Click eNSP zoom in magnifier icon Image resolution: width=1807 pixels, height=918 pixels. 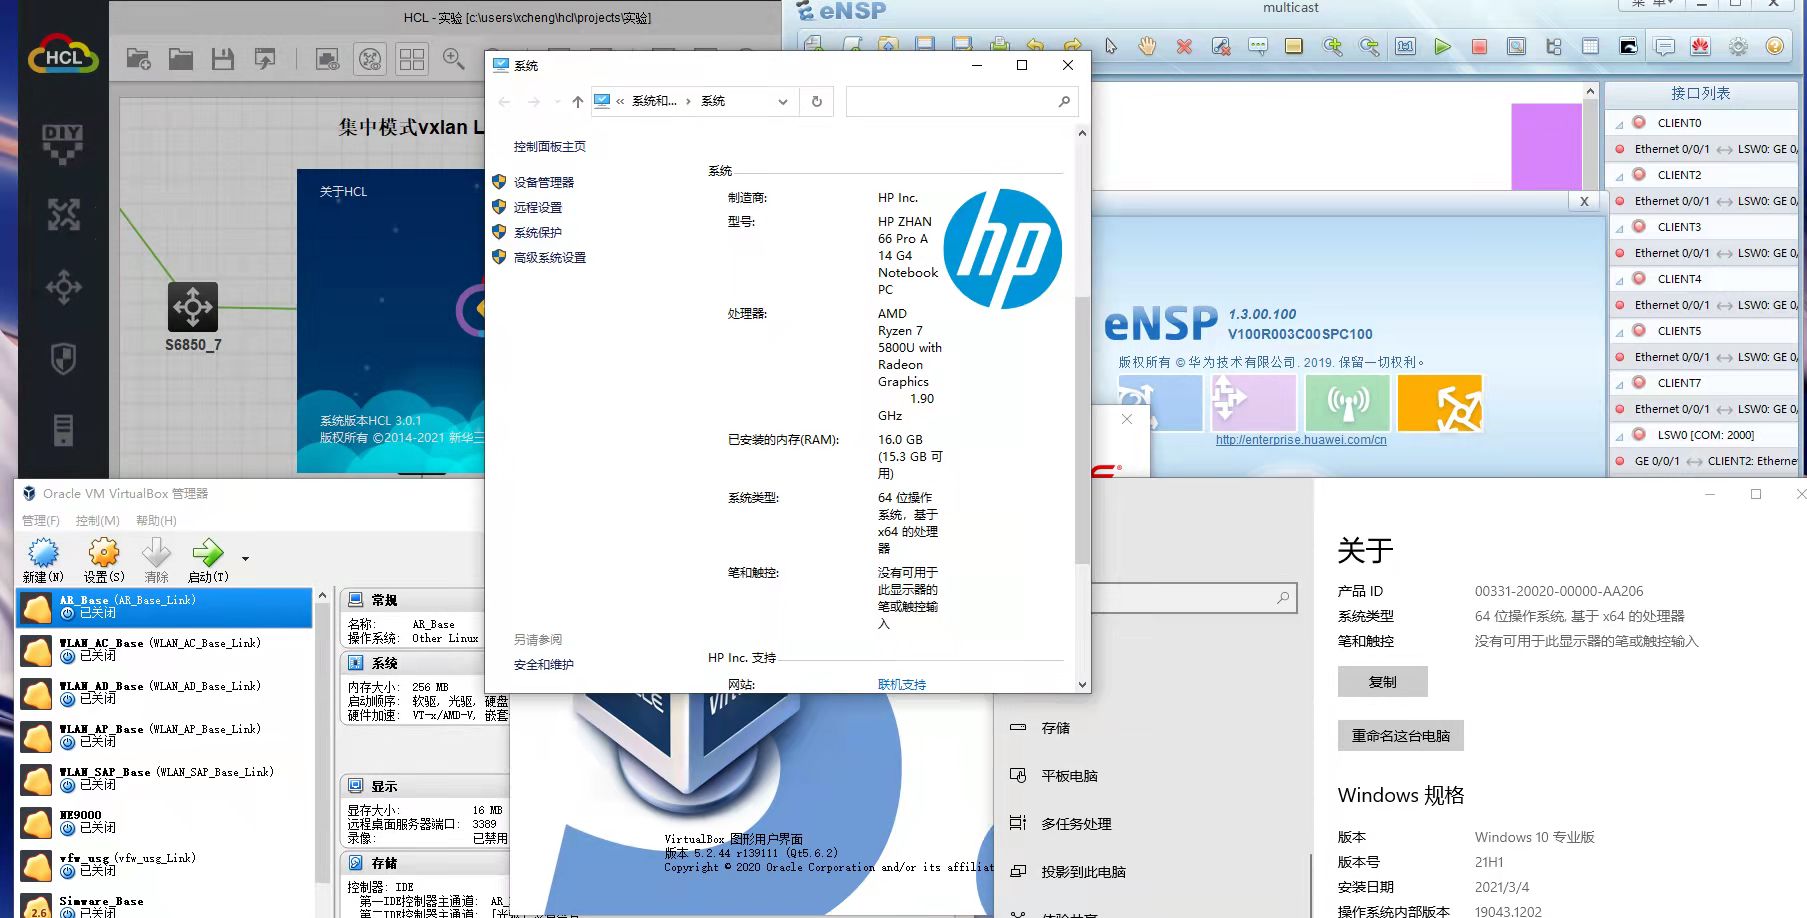[x=1332, y=46]
